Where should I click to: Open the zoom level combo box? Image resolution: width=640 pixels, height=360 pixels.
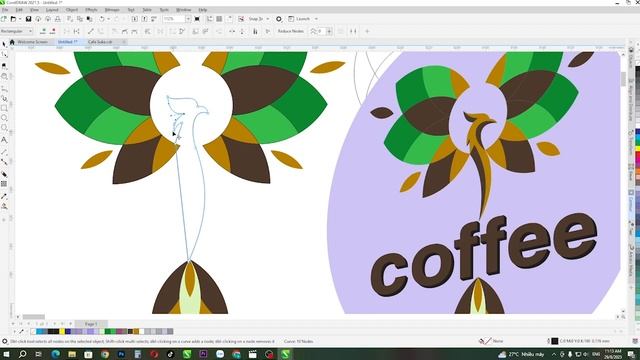tap(177, 19)
